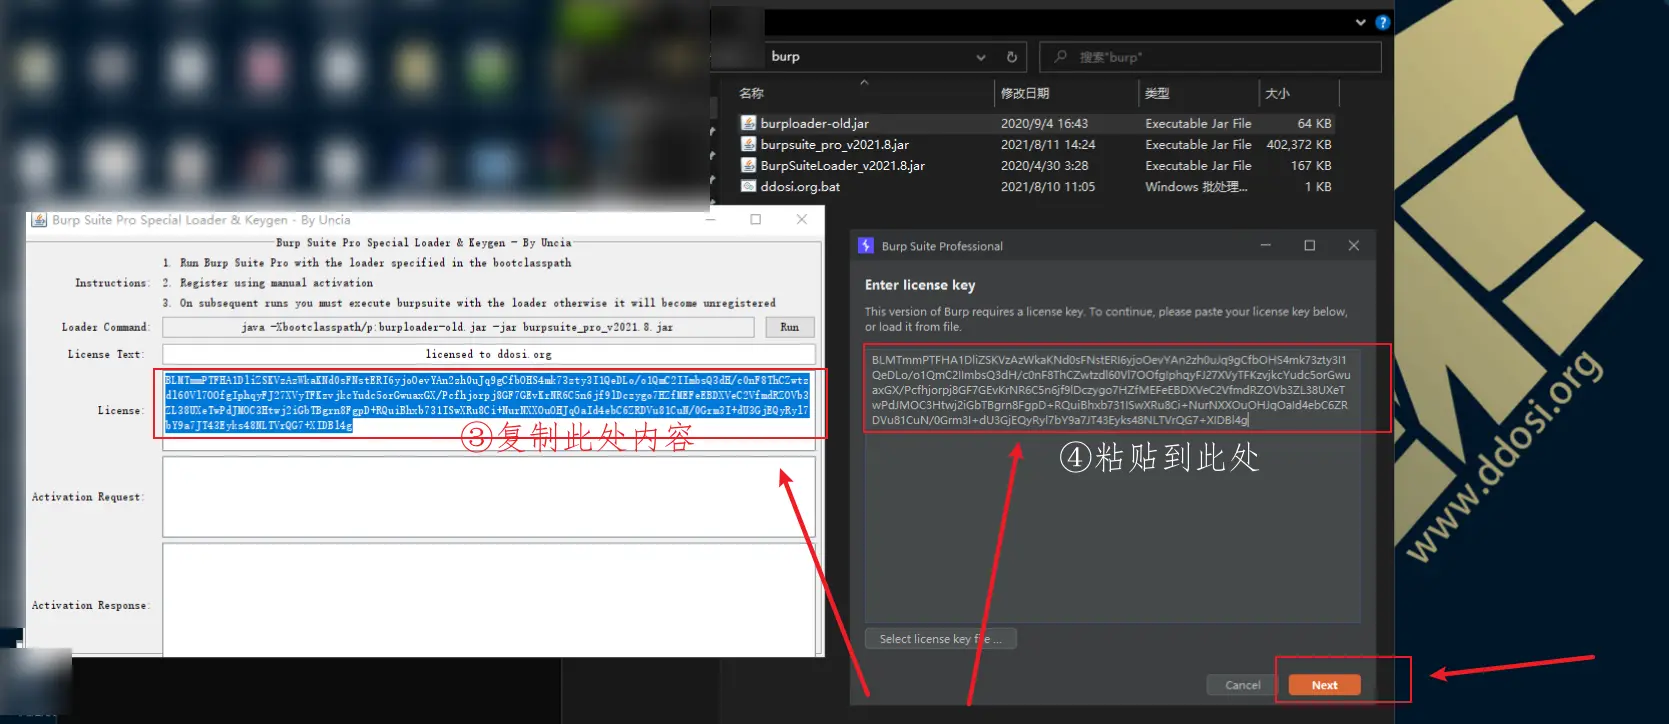
Task: Click Cancel in Burp Suite Professional dialog
Action: pos(1242,685)
